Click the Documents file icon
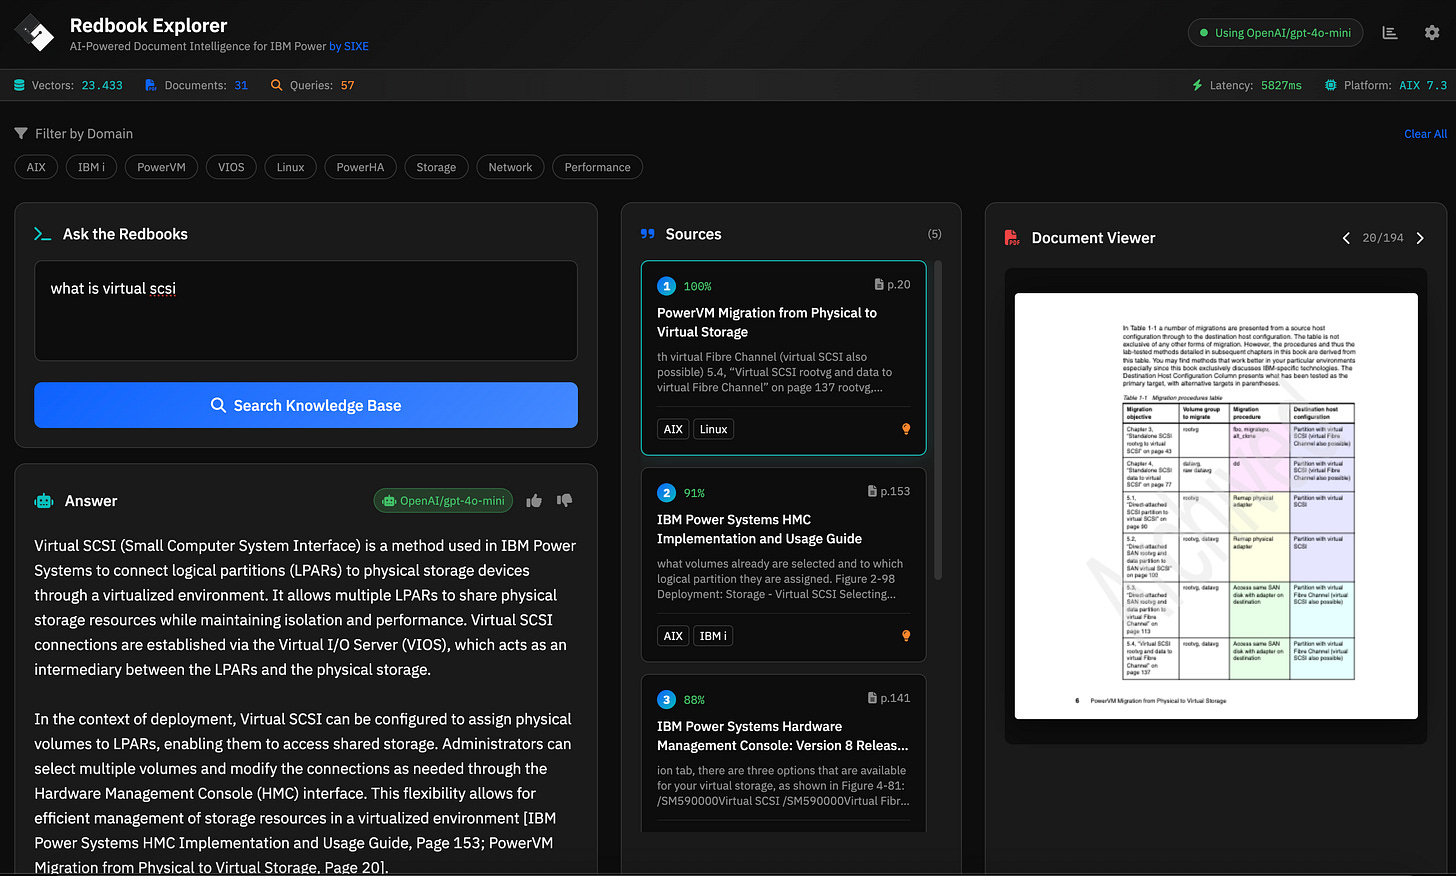The height and width of the screenshot is (876, 1456). tap(151, 85)
